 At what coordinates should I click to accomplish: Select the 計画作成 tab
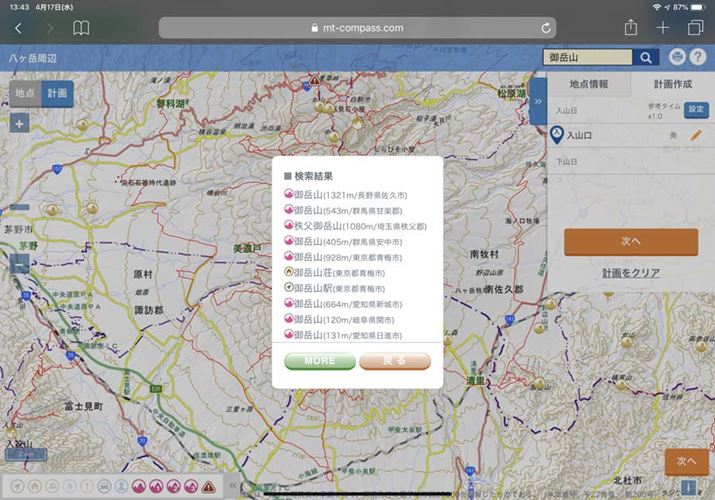673,84
